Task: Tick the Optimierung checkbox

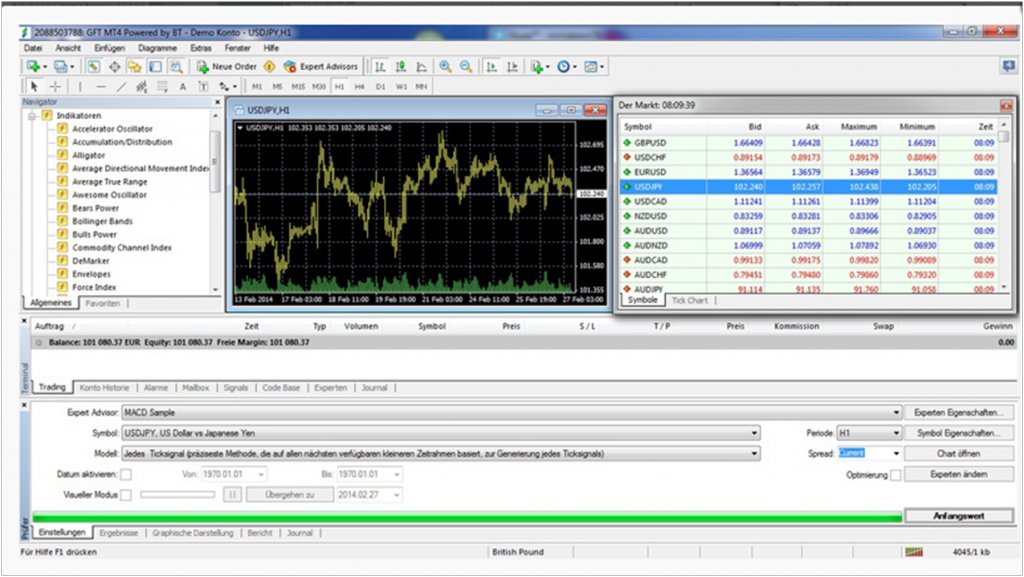Action: [895, 475]
